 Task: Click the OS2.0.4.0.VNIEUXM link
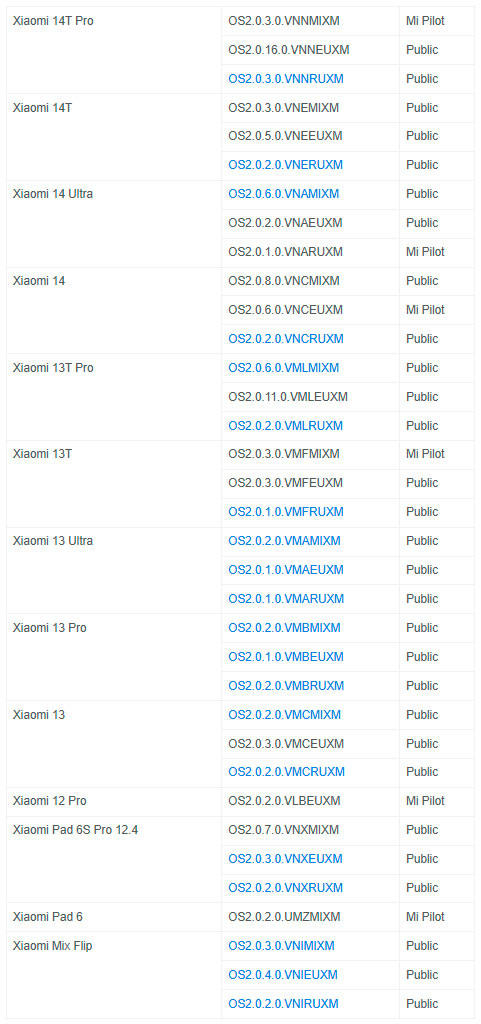283,974
